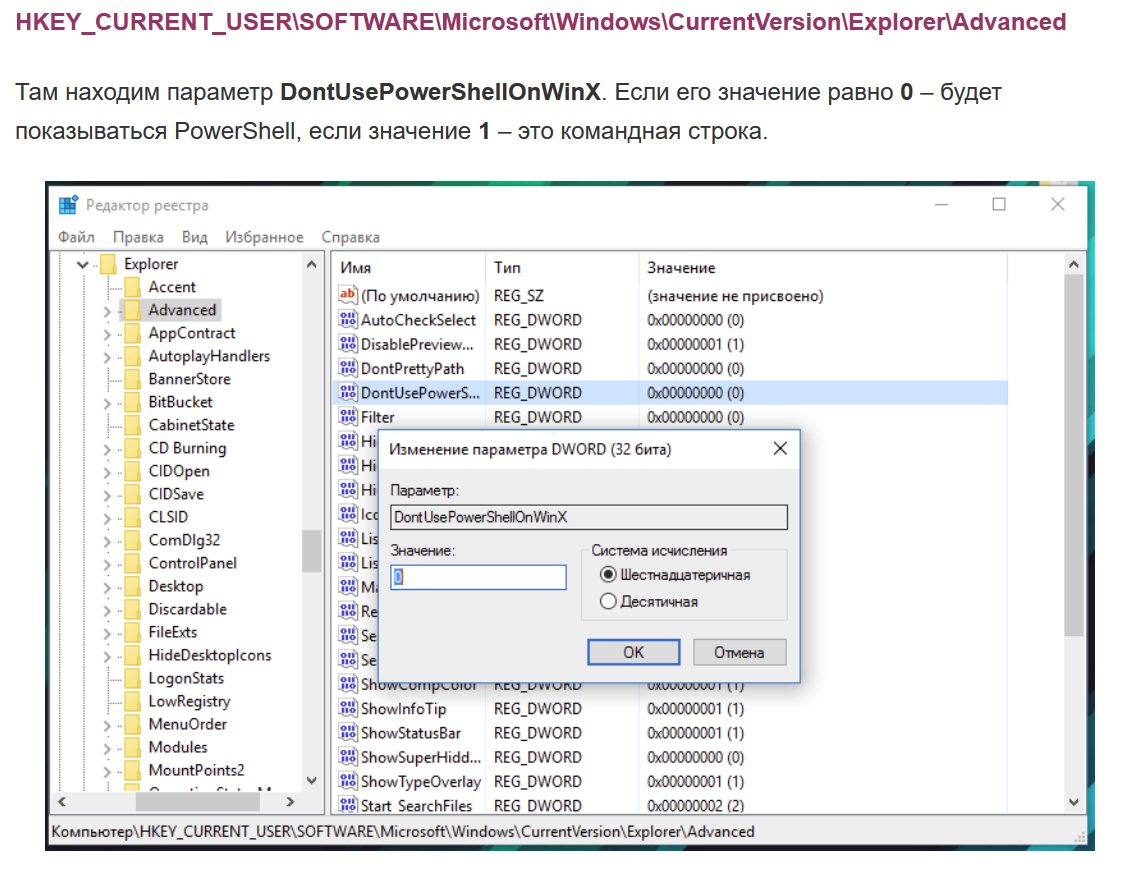Screen dimensions: 1139x886
Task: Select the DisablePreview DWORD icon
Action: pos(348,344)
